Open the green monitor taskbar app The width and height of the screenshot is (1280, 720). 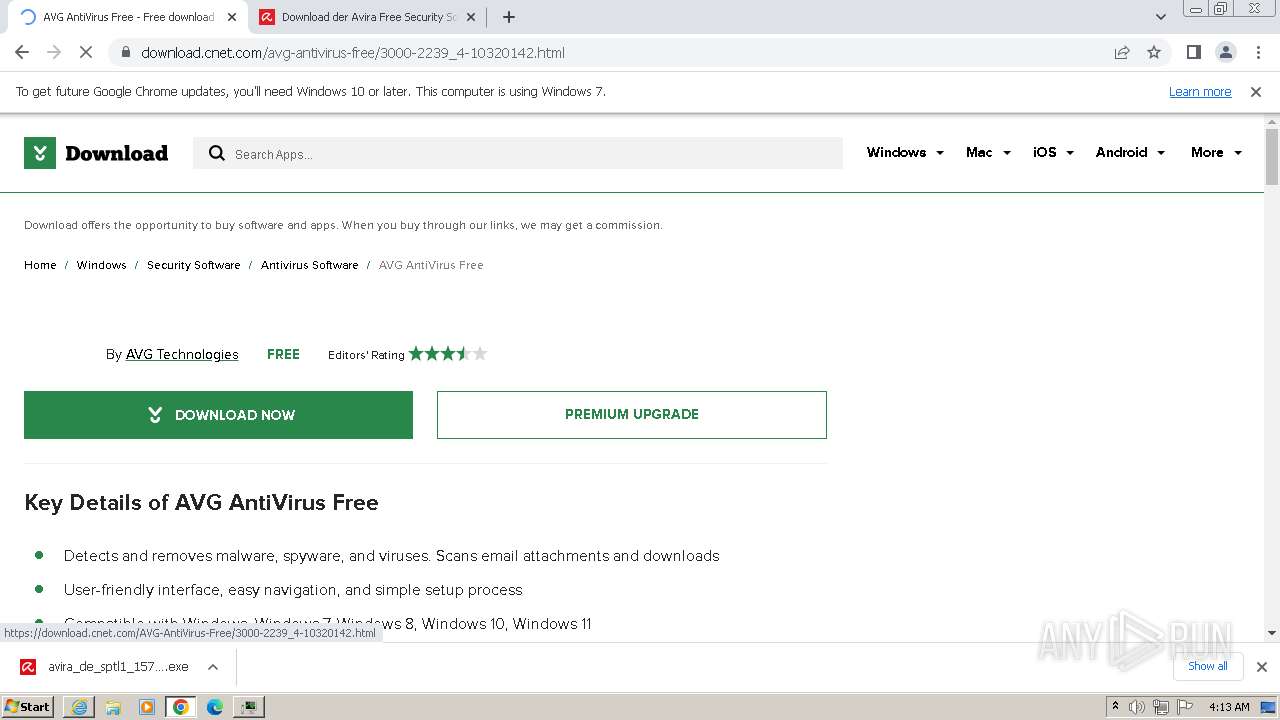pyautogui.click(x=249, y=707)
